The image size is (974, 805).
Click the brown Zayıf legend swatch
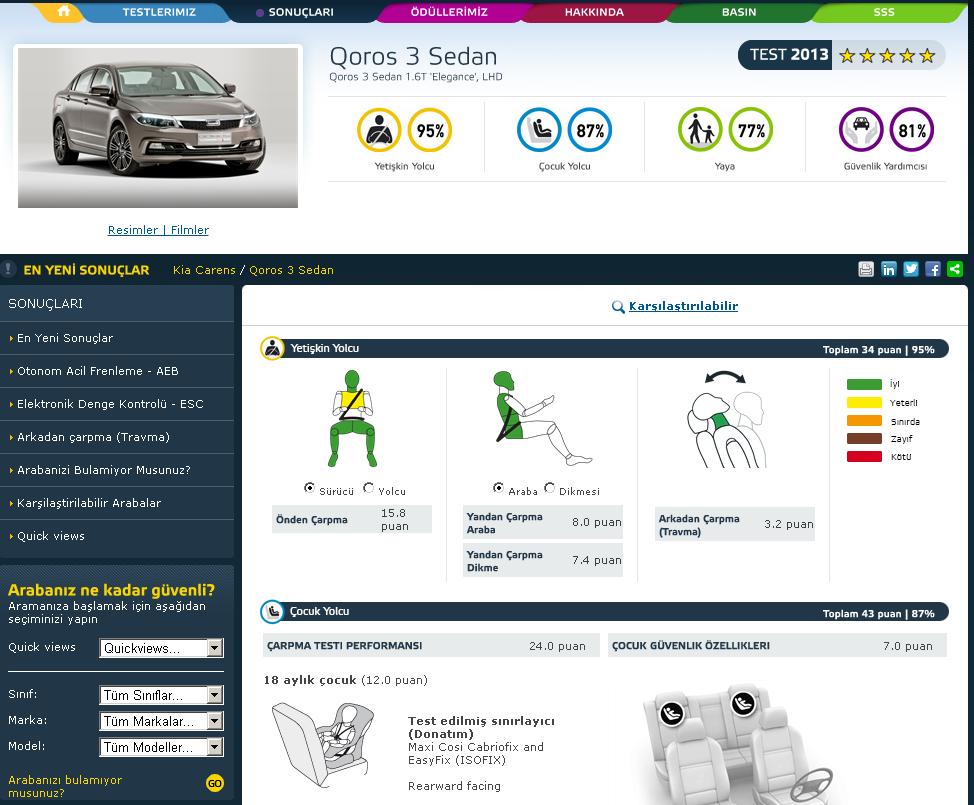coord(864,439)
